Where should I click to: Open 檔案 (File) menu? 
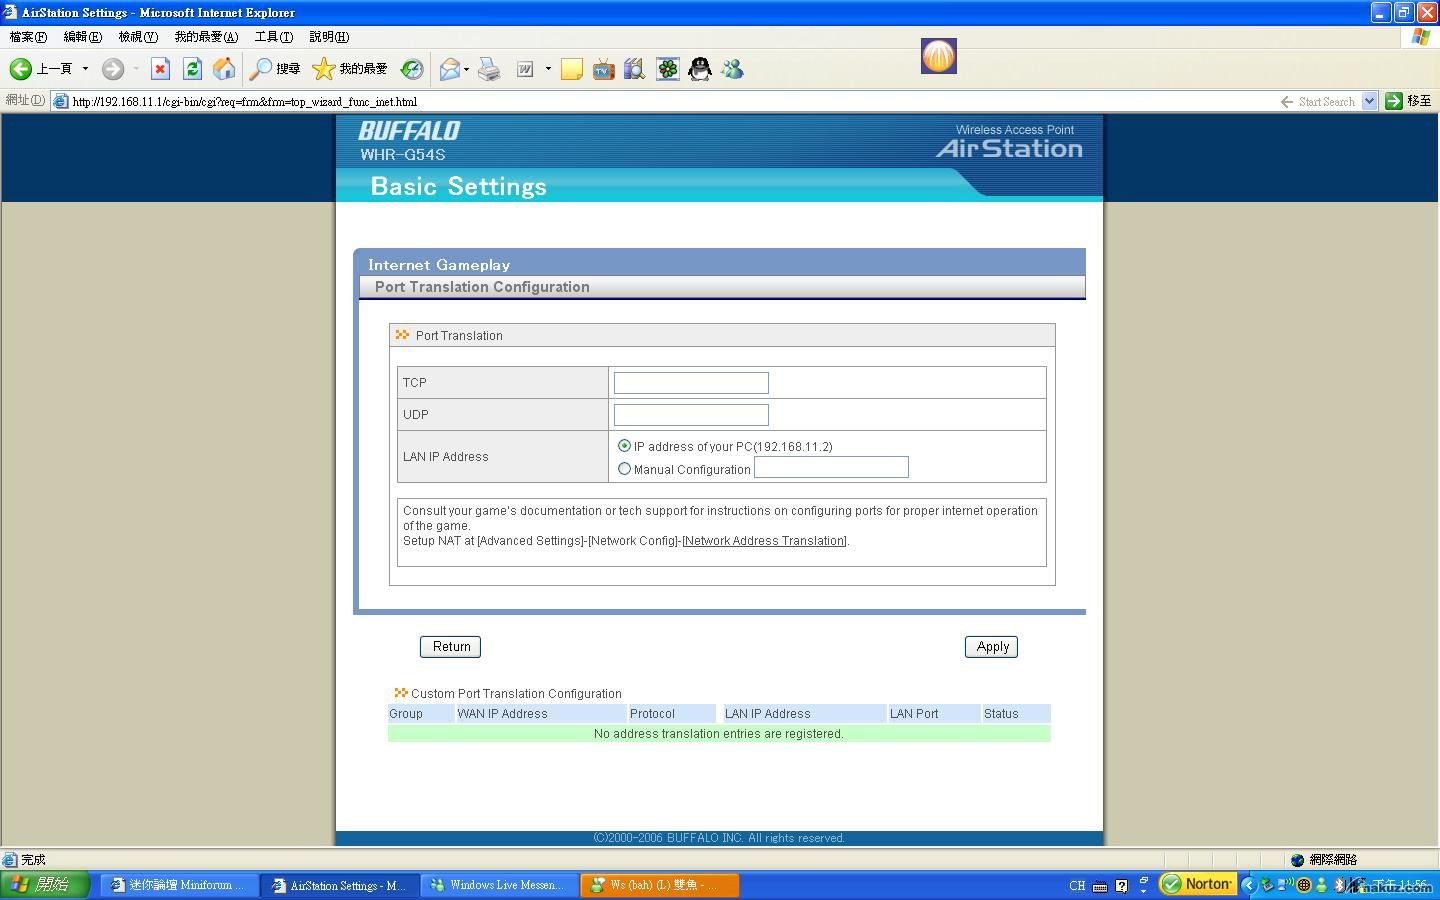point(28,37)
